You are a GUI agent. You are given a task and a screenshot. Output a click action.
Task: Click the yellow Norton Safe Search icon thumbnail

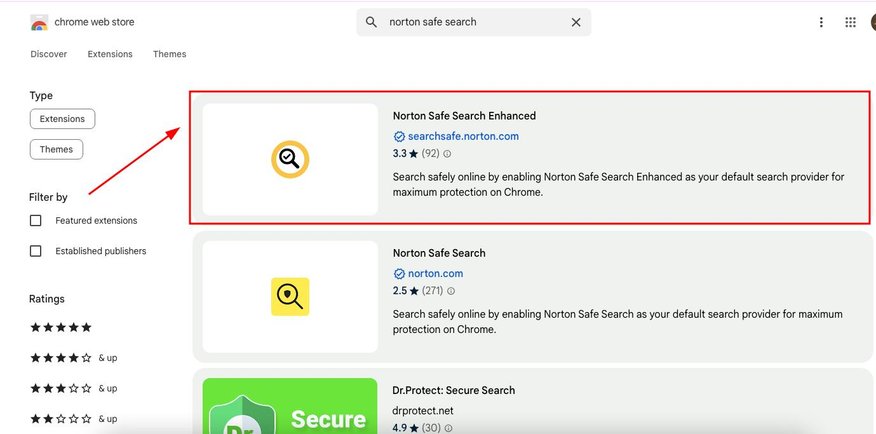tap(290, 297)
